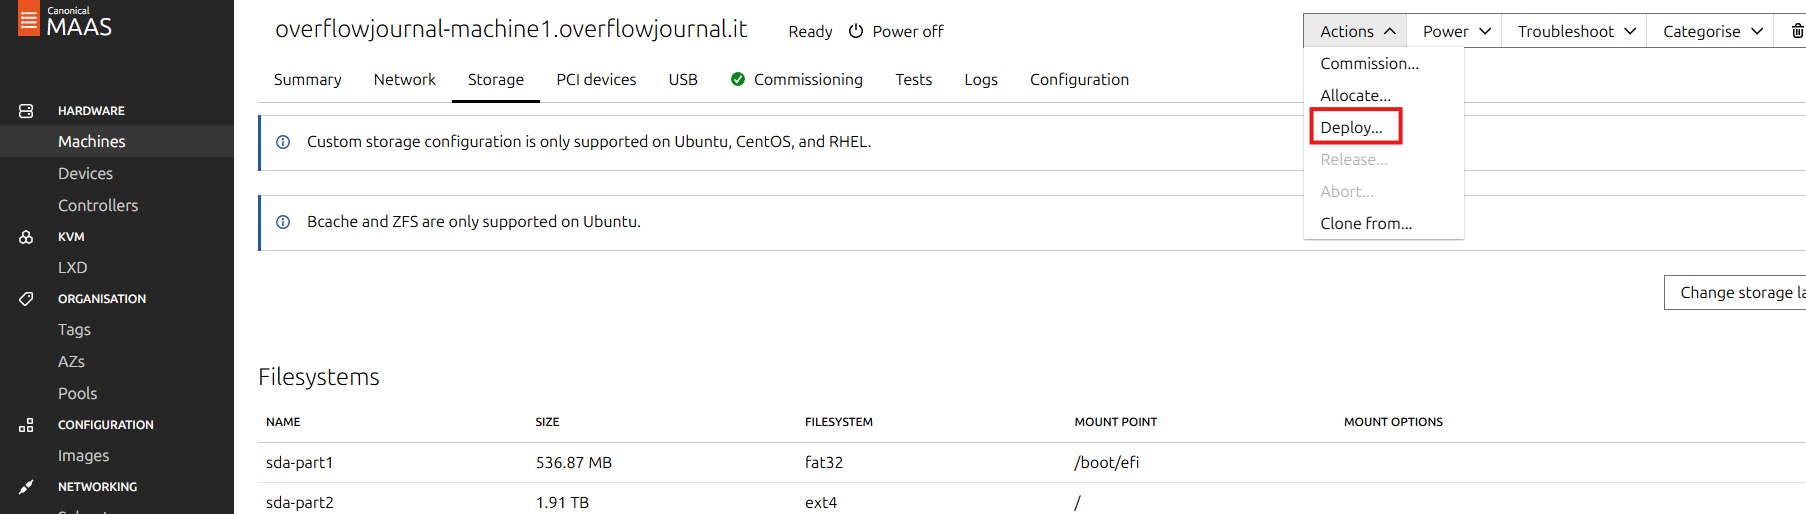
Task: Click the Change storage layout button
Action: click(x=1735, y=293)
